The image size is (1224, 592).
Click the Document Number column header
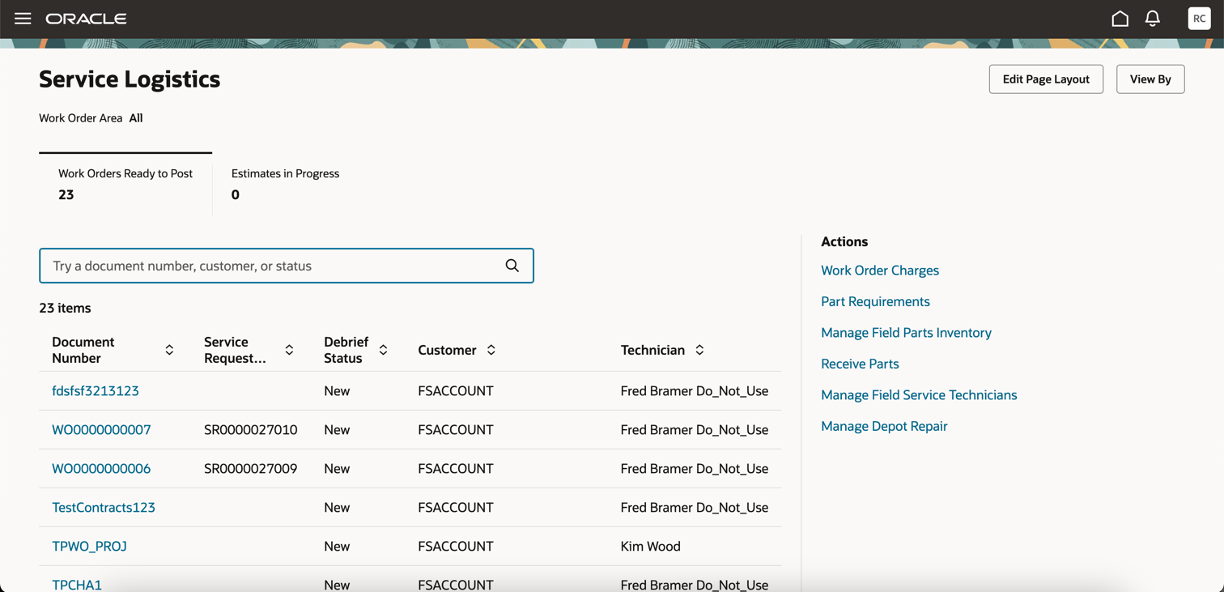click(x=83, y=350)
